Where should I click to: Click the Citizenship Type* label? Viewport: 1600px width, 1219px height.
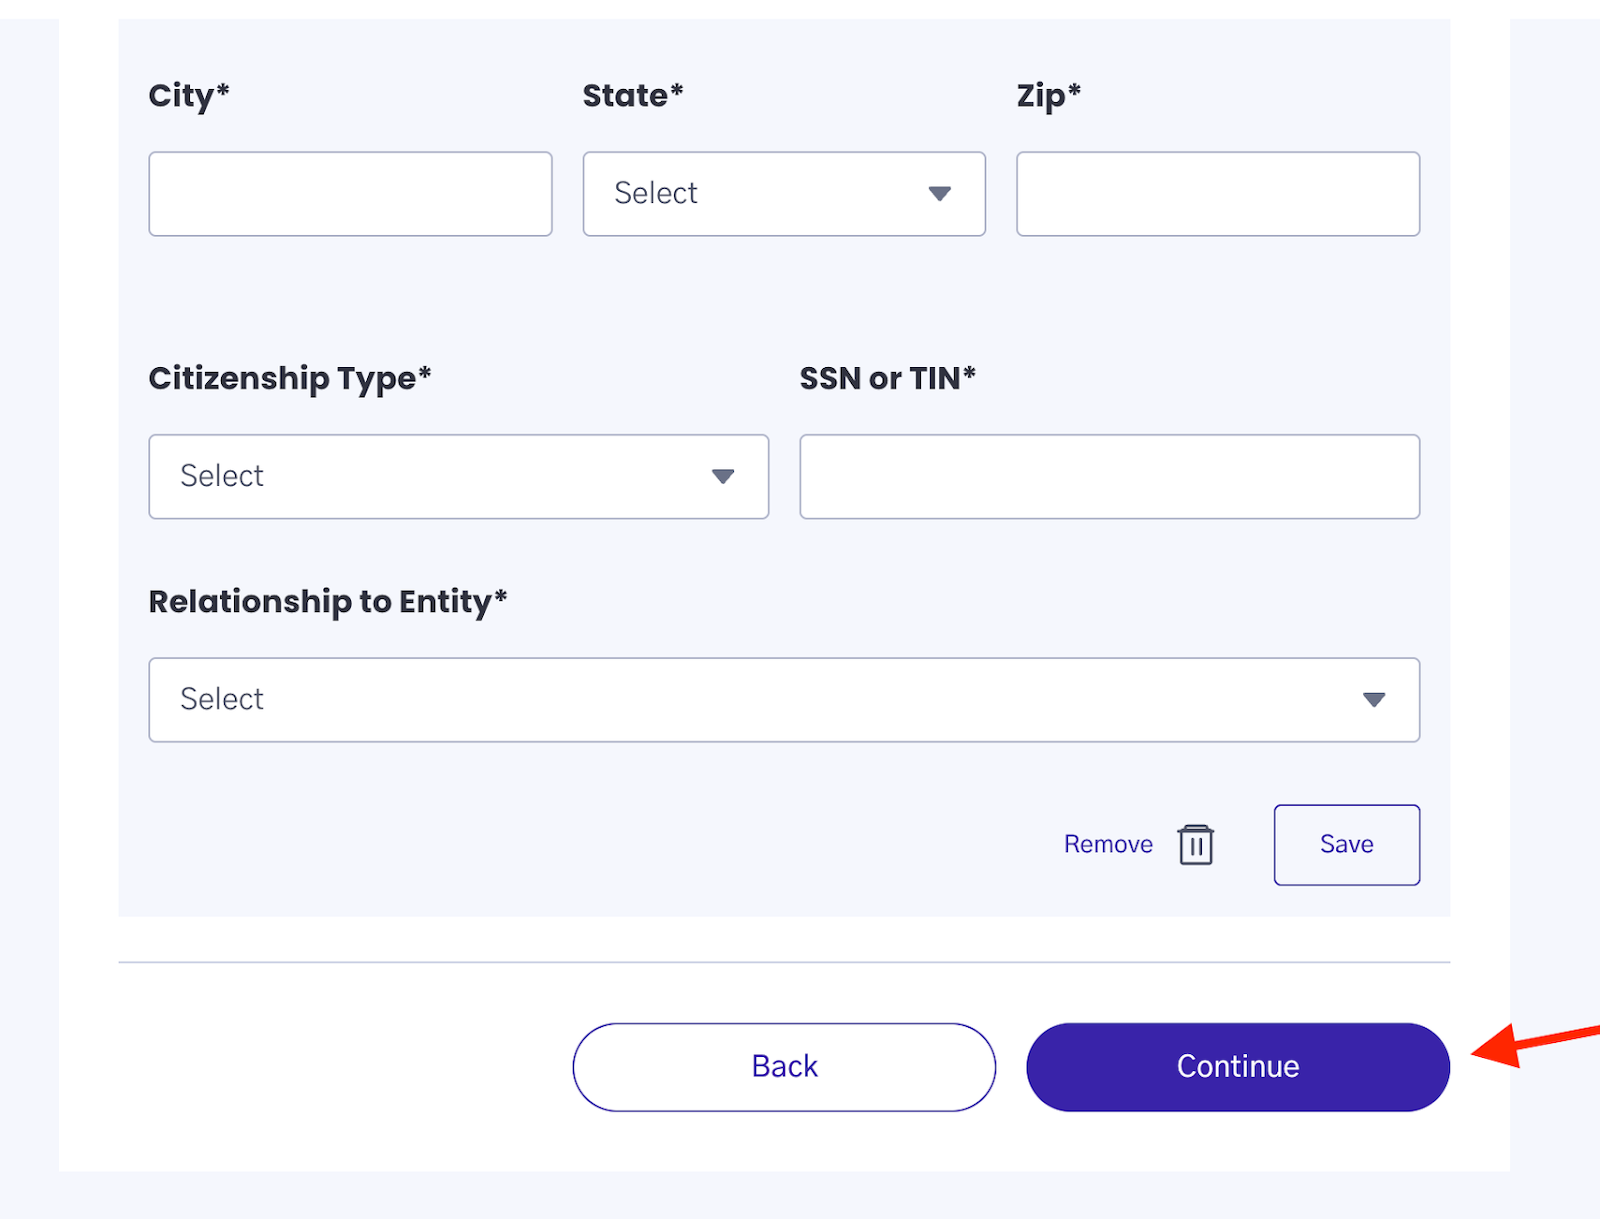click(x=290, y=379)
